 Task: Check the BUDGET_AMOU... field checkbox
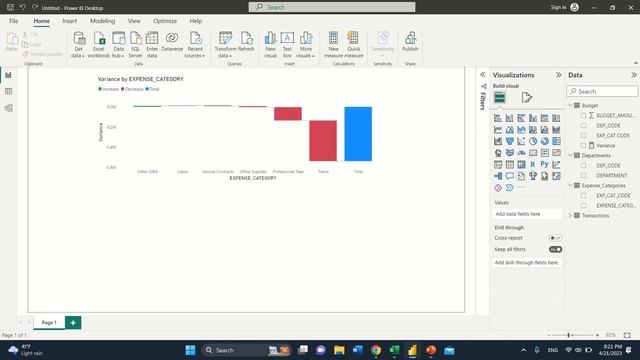pyautogui.click(x=583, y=116)
